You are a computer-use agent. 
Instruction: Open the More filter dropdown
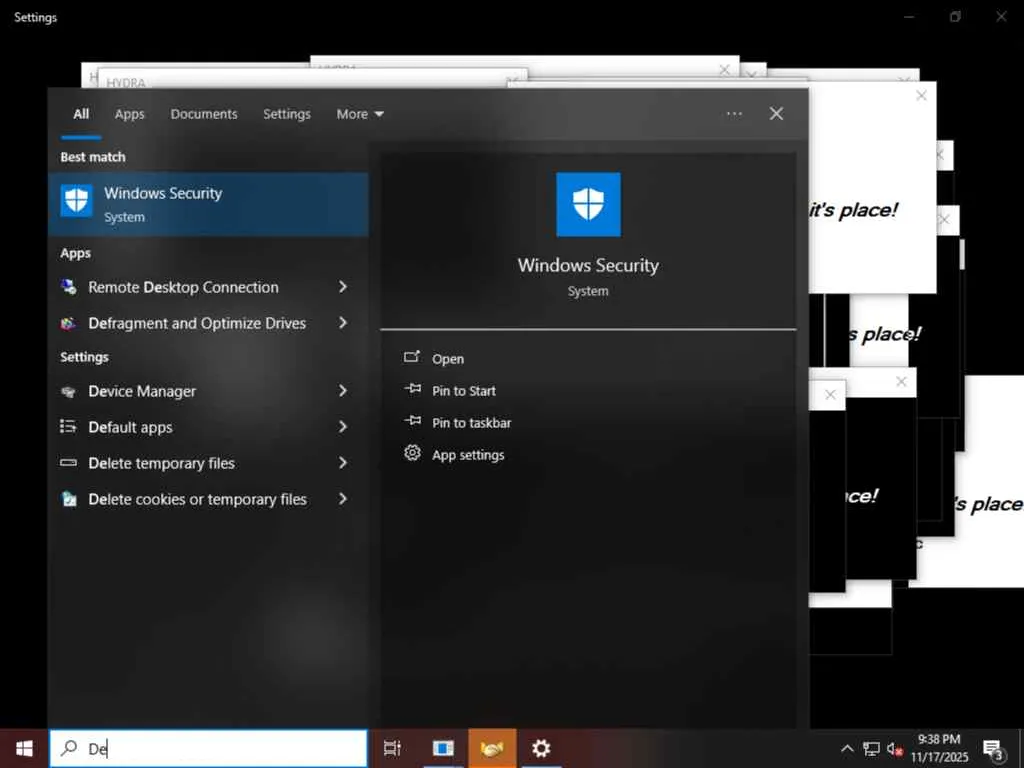coord(360,114)
